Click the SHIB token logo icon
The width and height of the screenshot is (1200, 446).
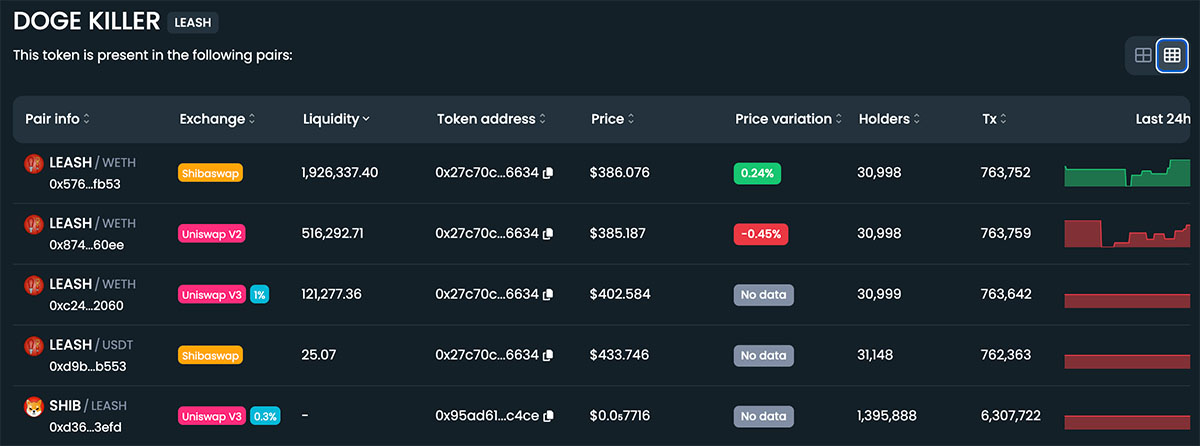(x=33, y=406)
